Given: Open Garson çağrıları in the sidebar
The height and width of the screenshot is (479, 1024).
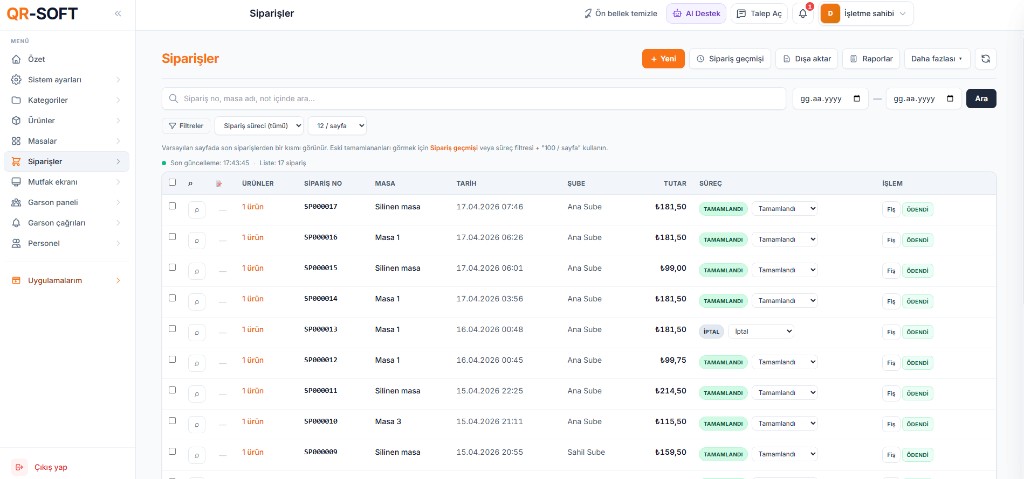Looking at the screenshot, I should click(56, 222).
